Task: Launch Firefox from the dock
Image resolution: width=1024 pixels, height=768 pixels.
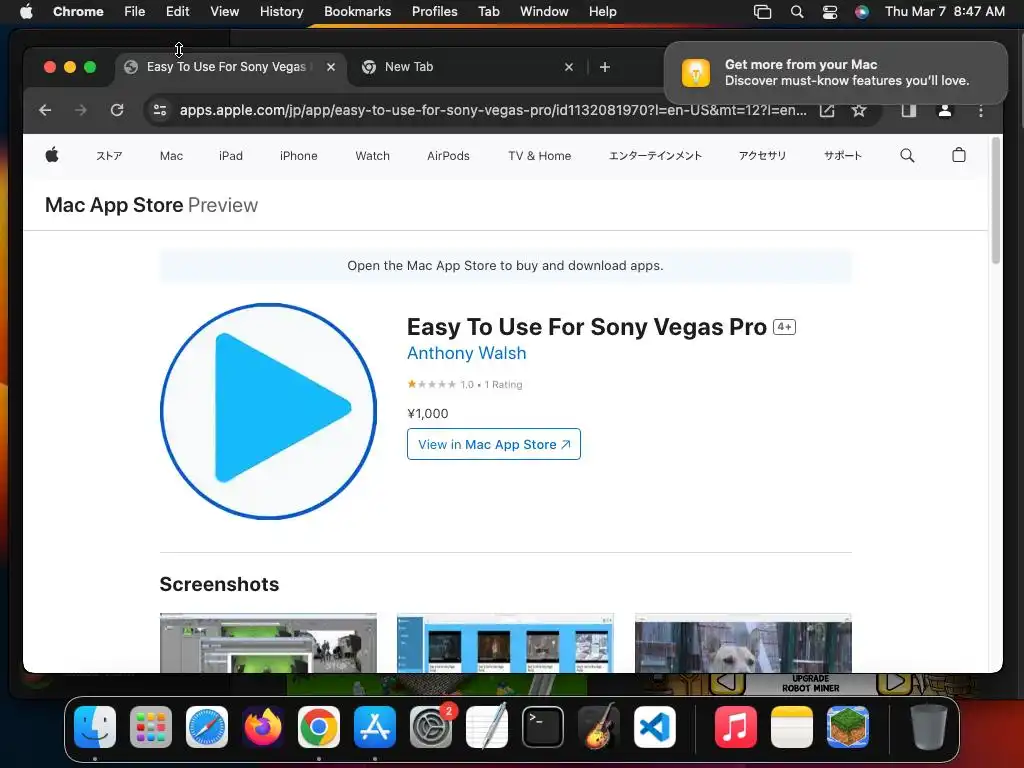Action: pos(263,727)
